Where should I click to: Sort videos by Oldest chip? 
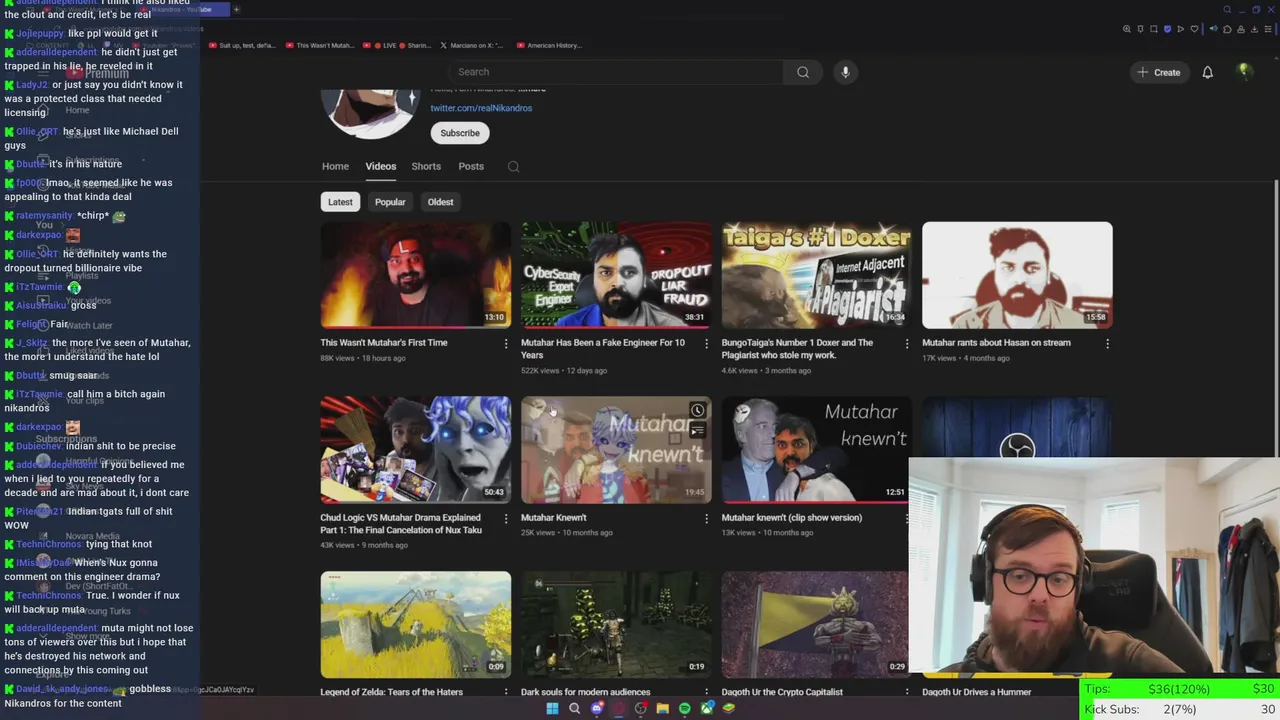point(441,202)
